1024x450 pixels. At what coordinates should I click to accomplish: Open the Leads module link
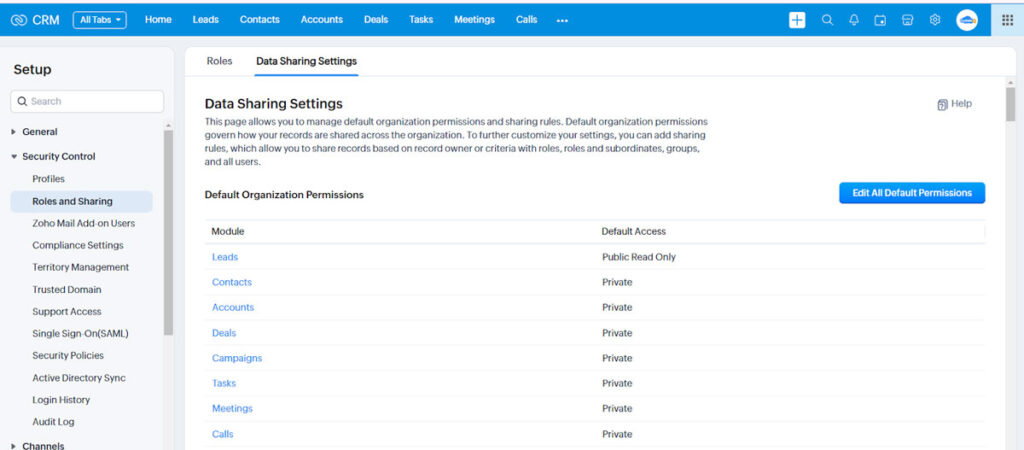[x=225, y=257]
